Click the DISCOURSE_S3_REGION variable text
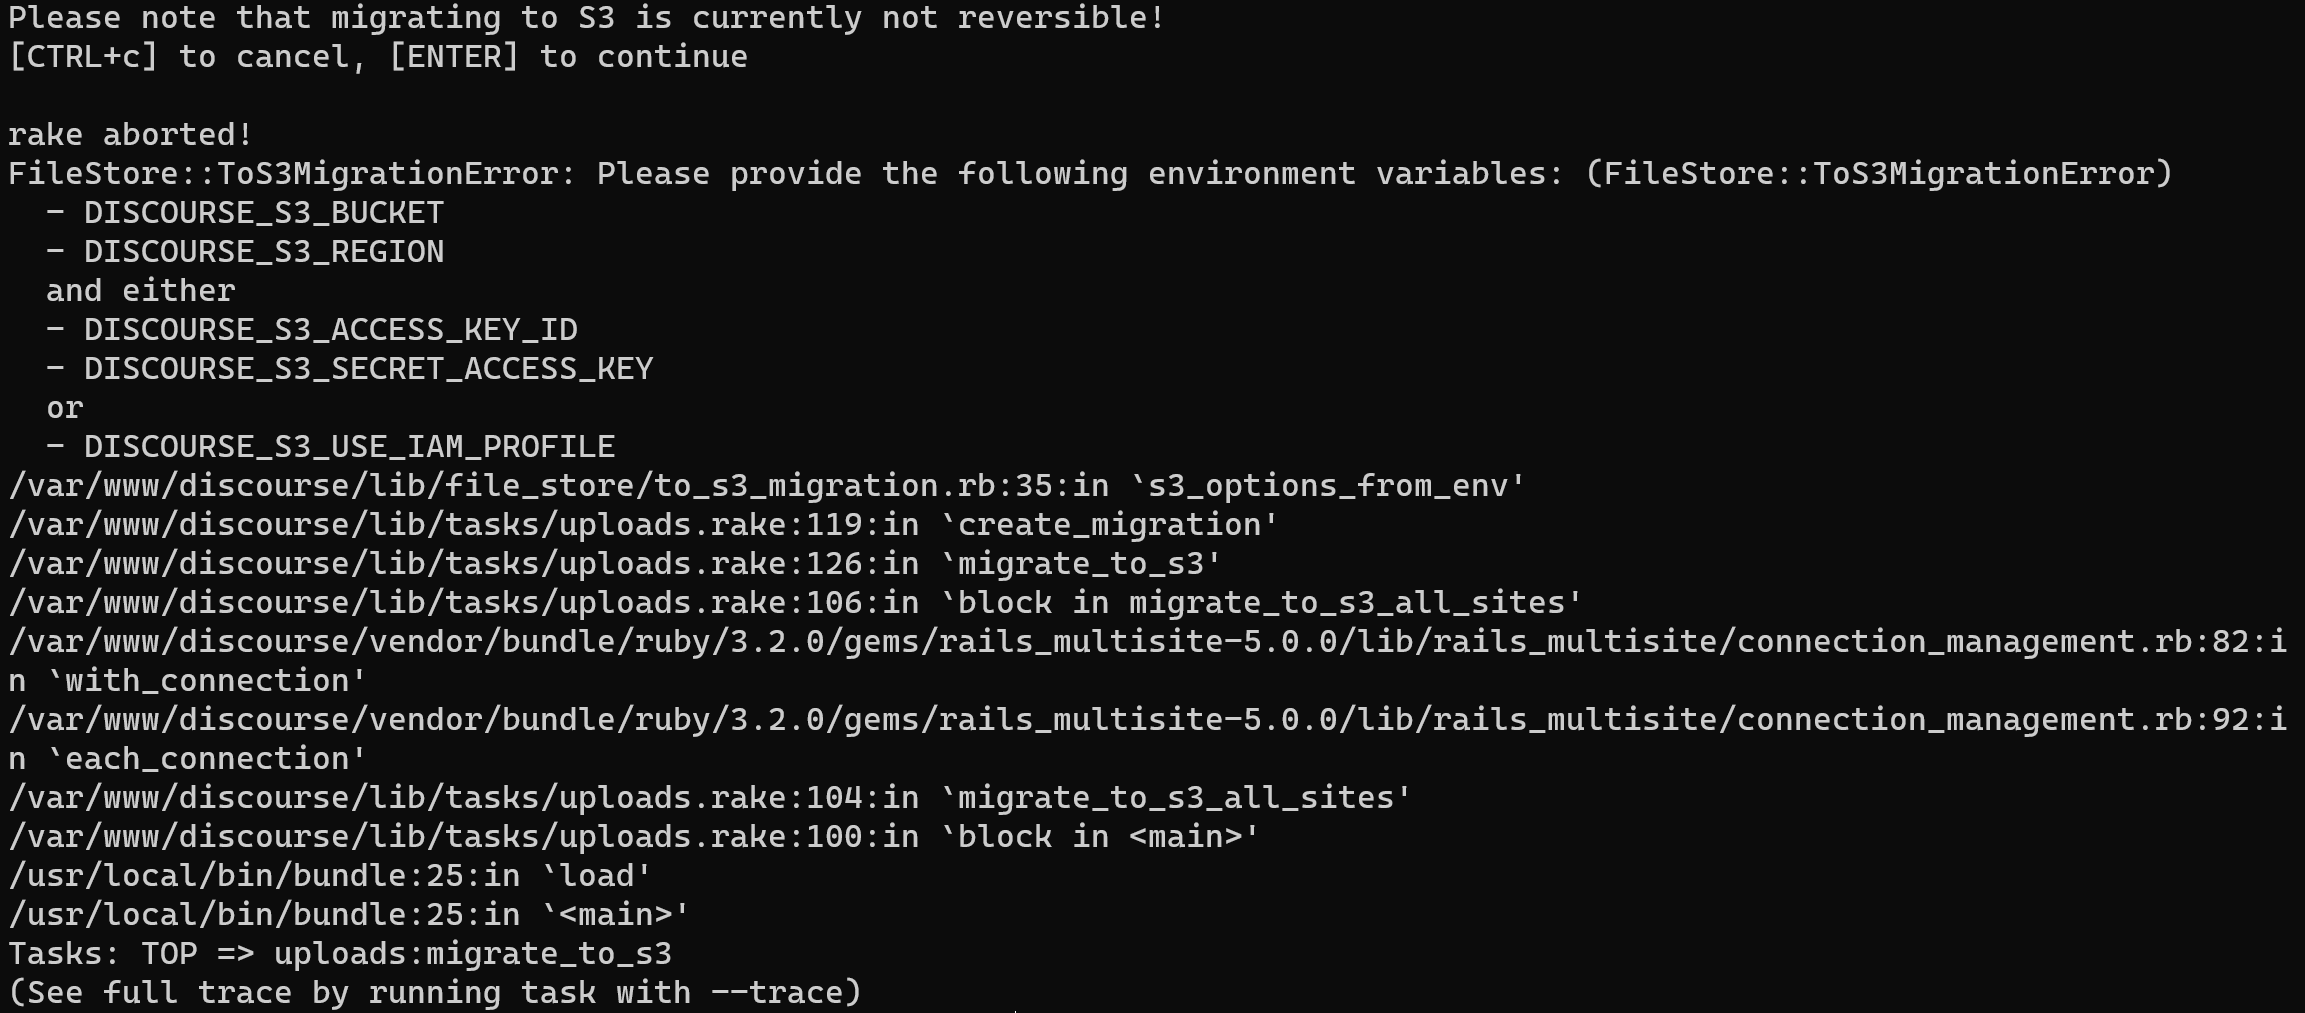This screenshot has width=2305, height=1013. point(264,251)
